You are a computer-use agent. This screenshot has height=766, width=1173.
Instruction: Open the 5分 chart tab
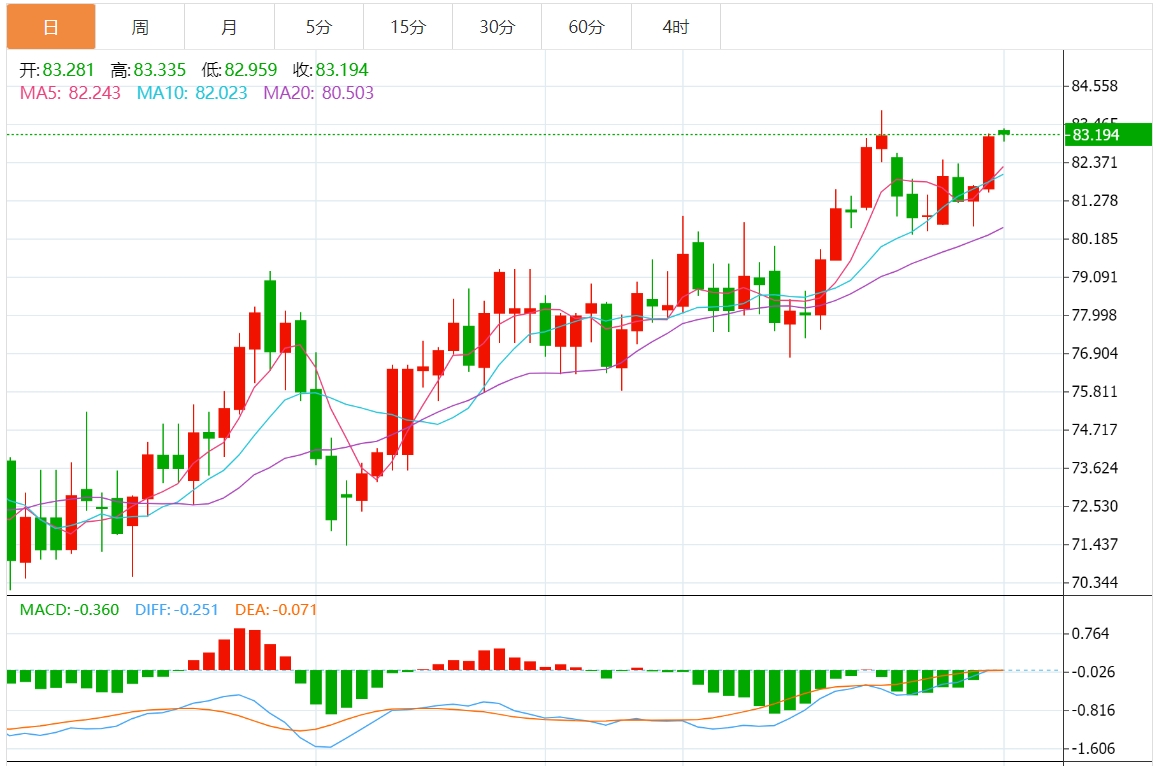click(319, 27)
